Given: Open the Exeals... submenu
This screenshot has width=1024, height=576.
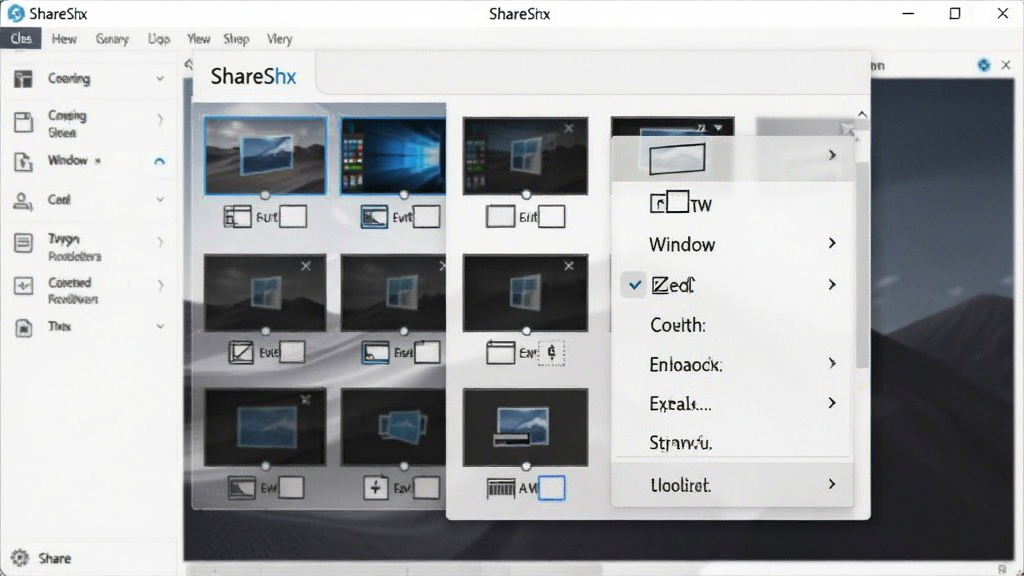Looking at the screenshot, I should (x=733, y=404).
